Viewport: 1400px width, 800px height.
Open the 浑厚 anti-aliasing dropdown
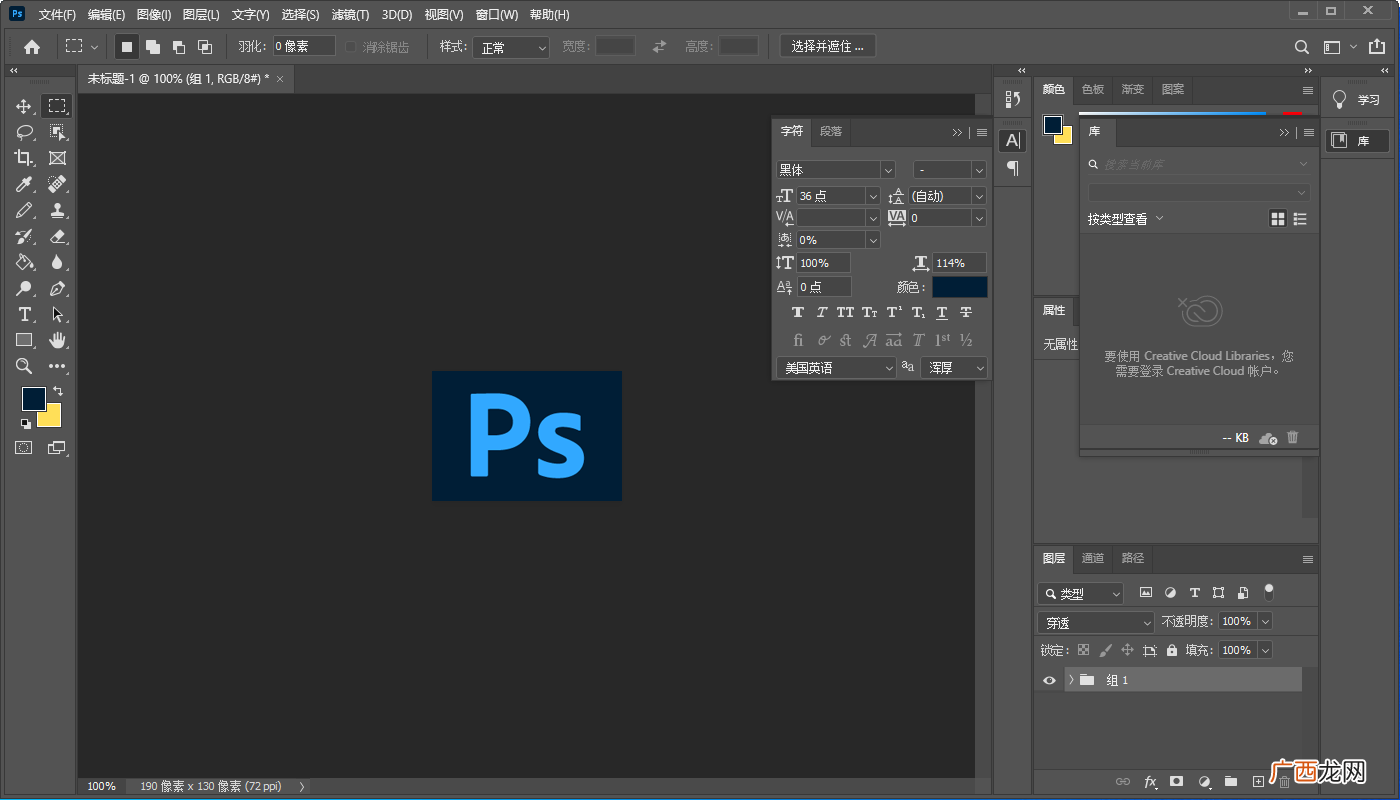point(954,368)
